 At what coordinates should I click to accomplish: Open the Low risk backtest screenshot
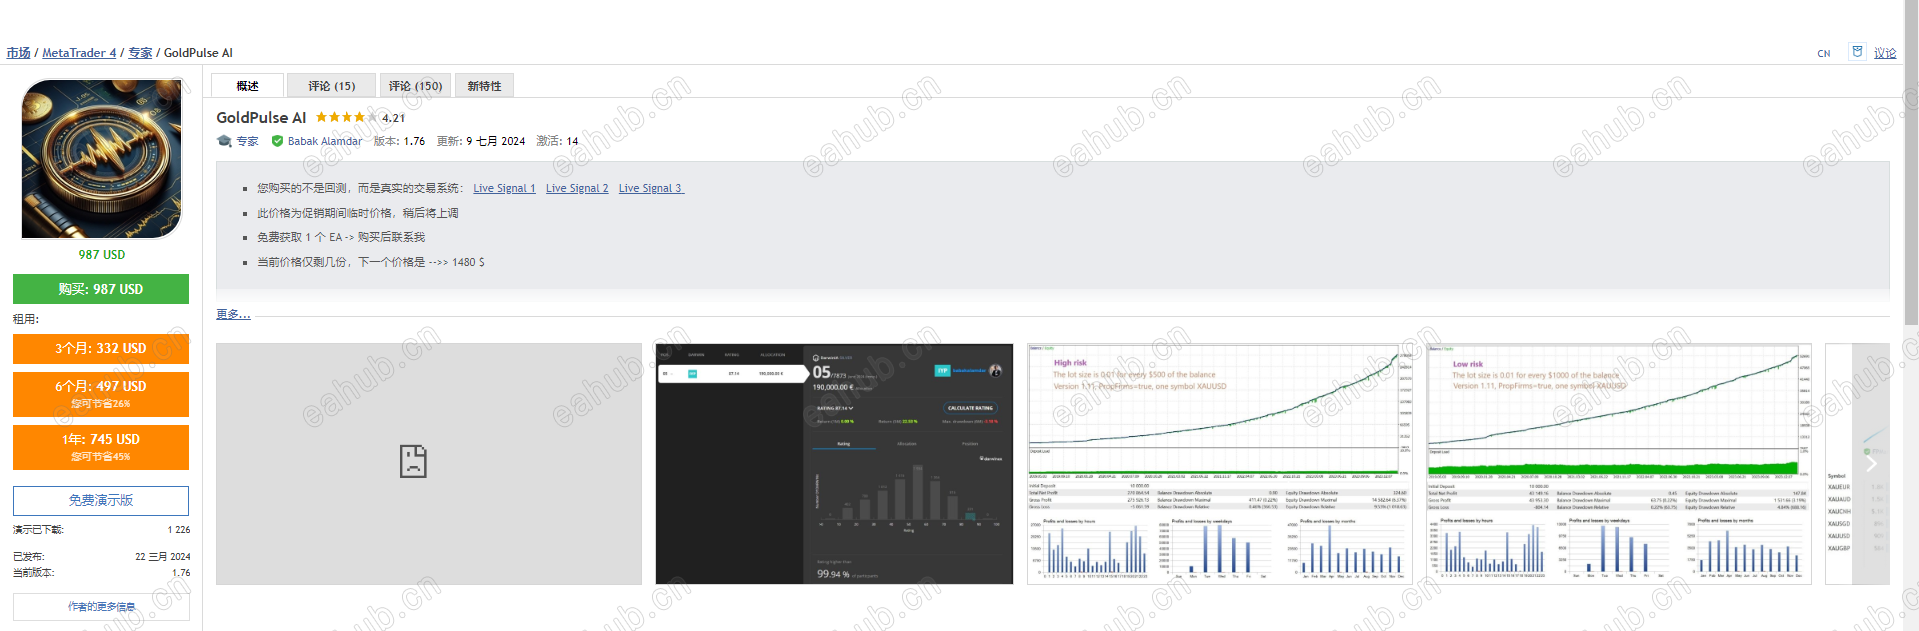coord(1619,464)
